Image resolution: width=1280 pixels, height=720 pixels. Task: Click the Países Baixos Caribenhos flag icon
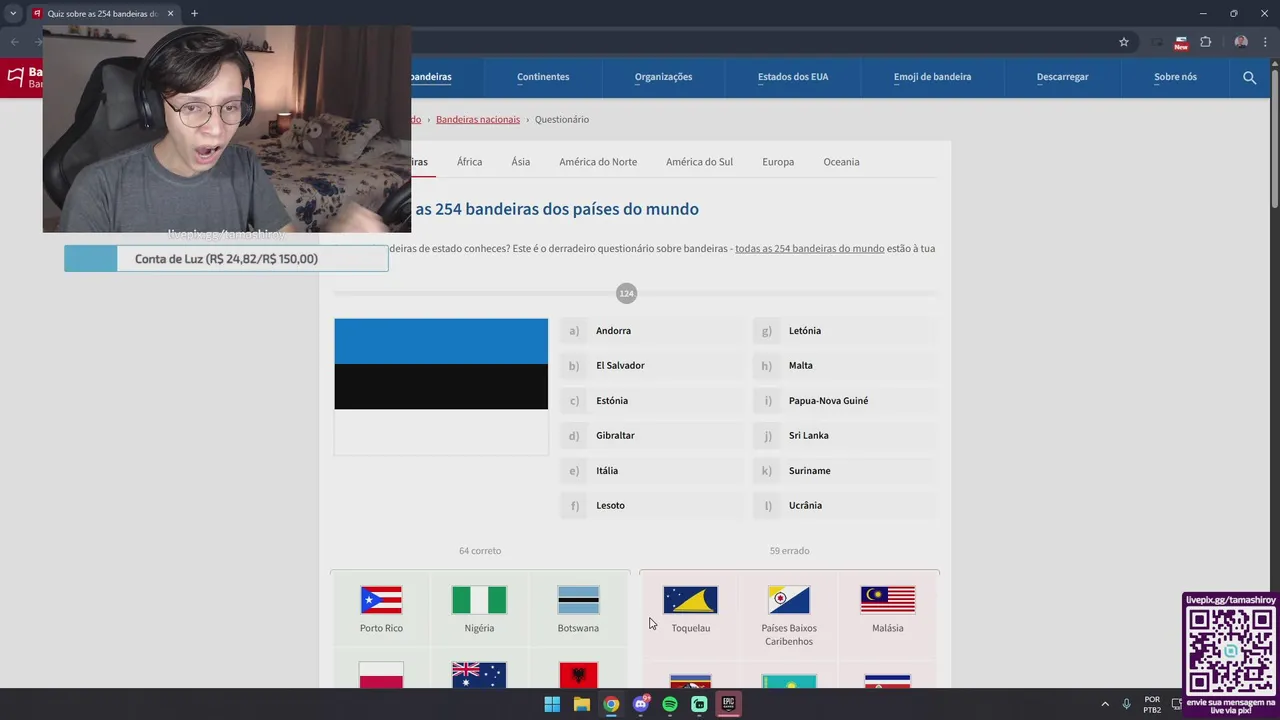[789, 600]
